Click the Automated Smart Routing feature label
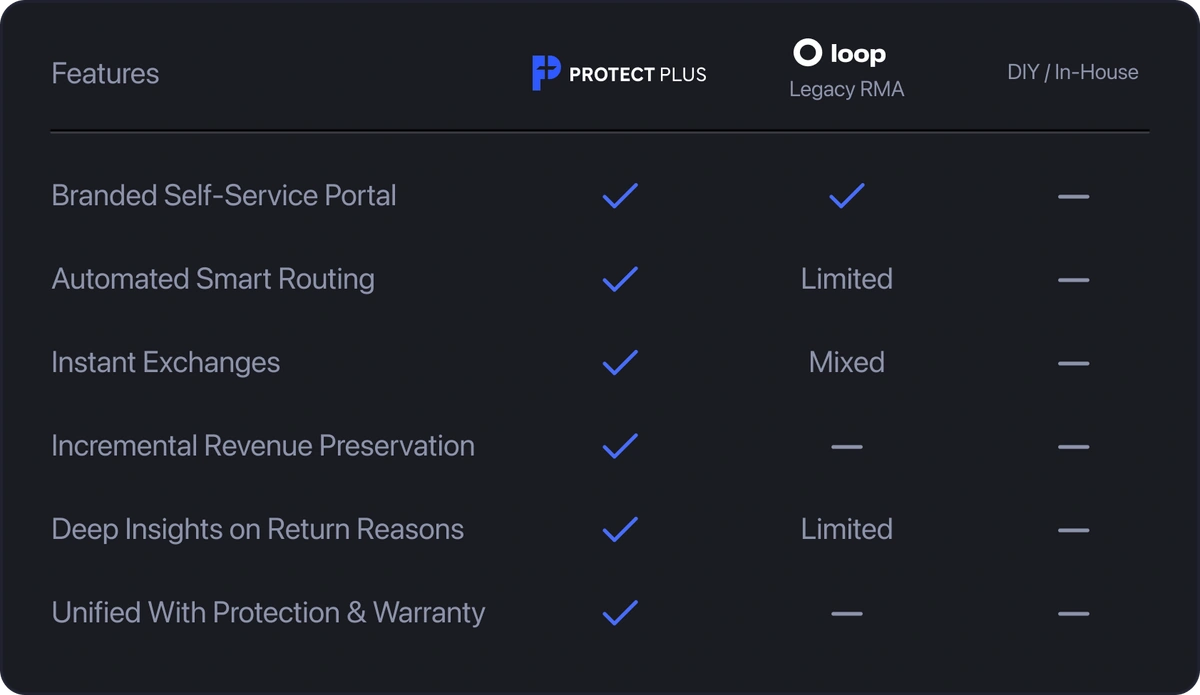The image size is (1200, 695). (213, 279)
